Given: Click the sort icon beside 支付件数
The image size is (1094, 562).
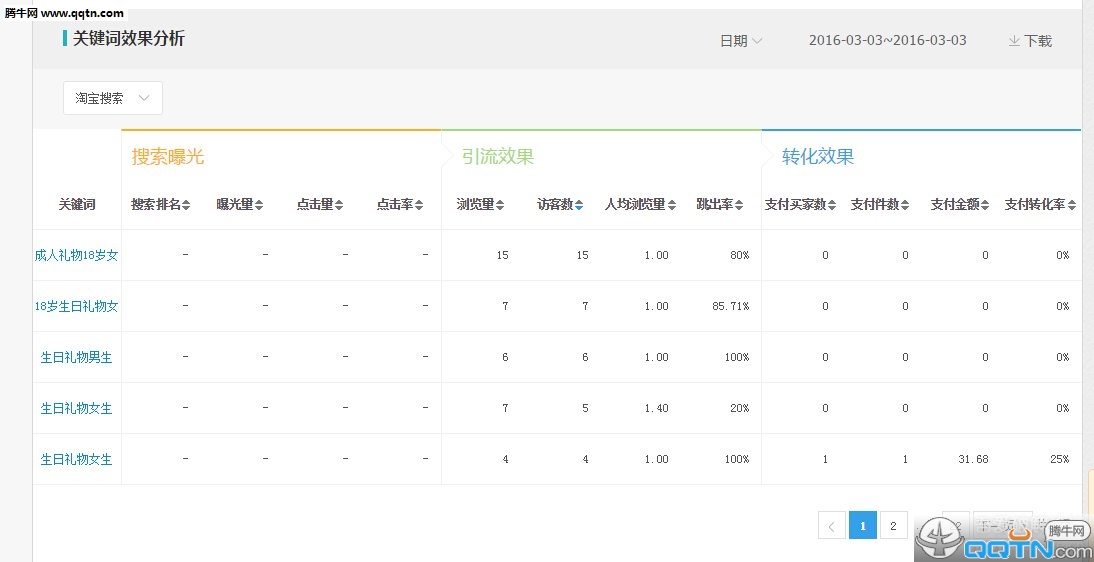Looking at the screenshot, I should point(905,205).
